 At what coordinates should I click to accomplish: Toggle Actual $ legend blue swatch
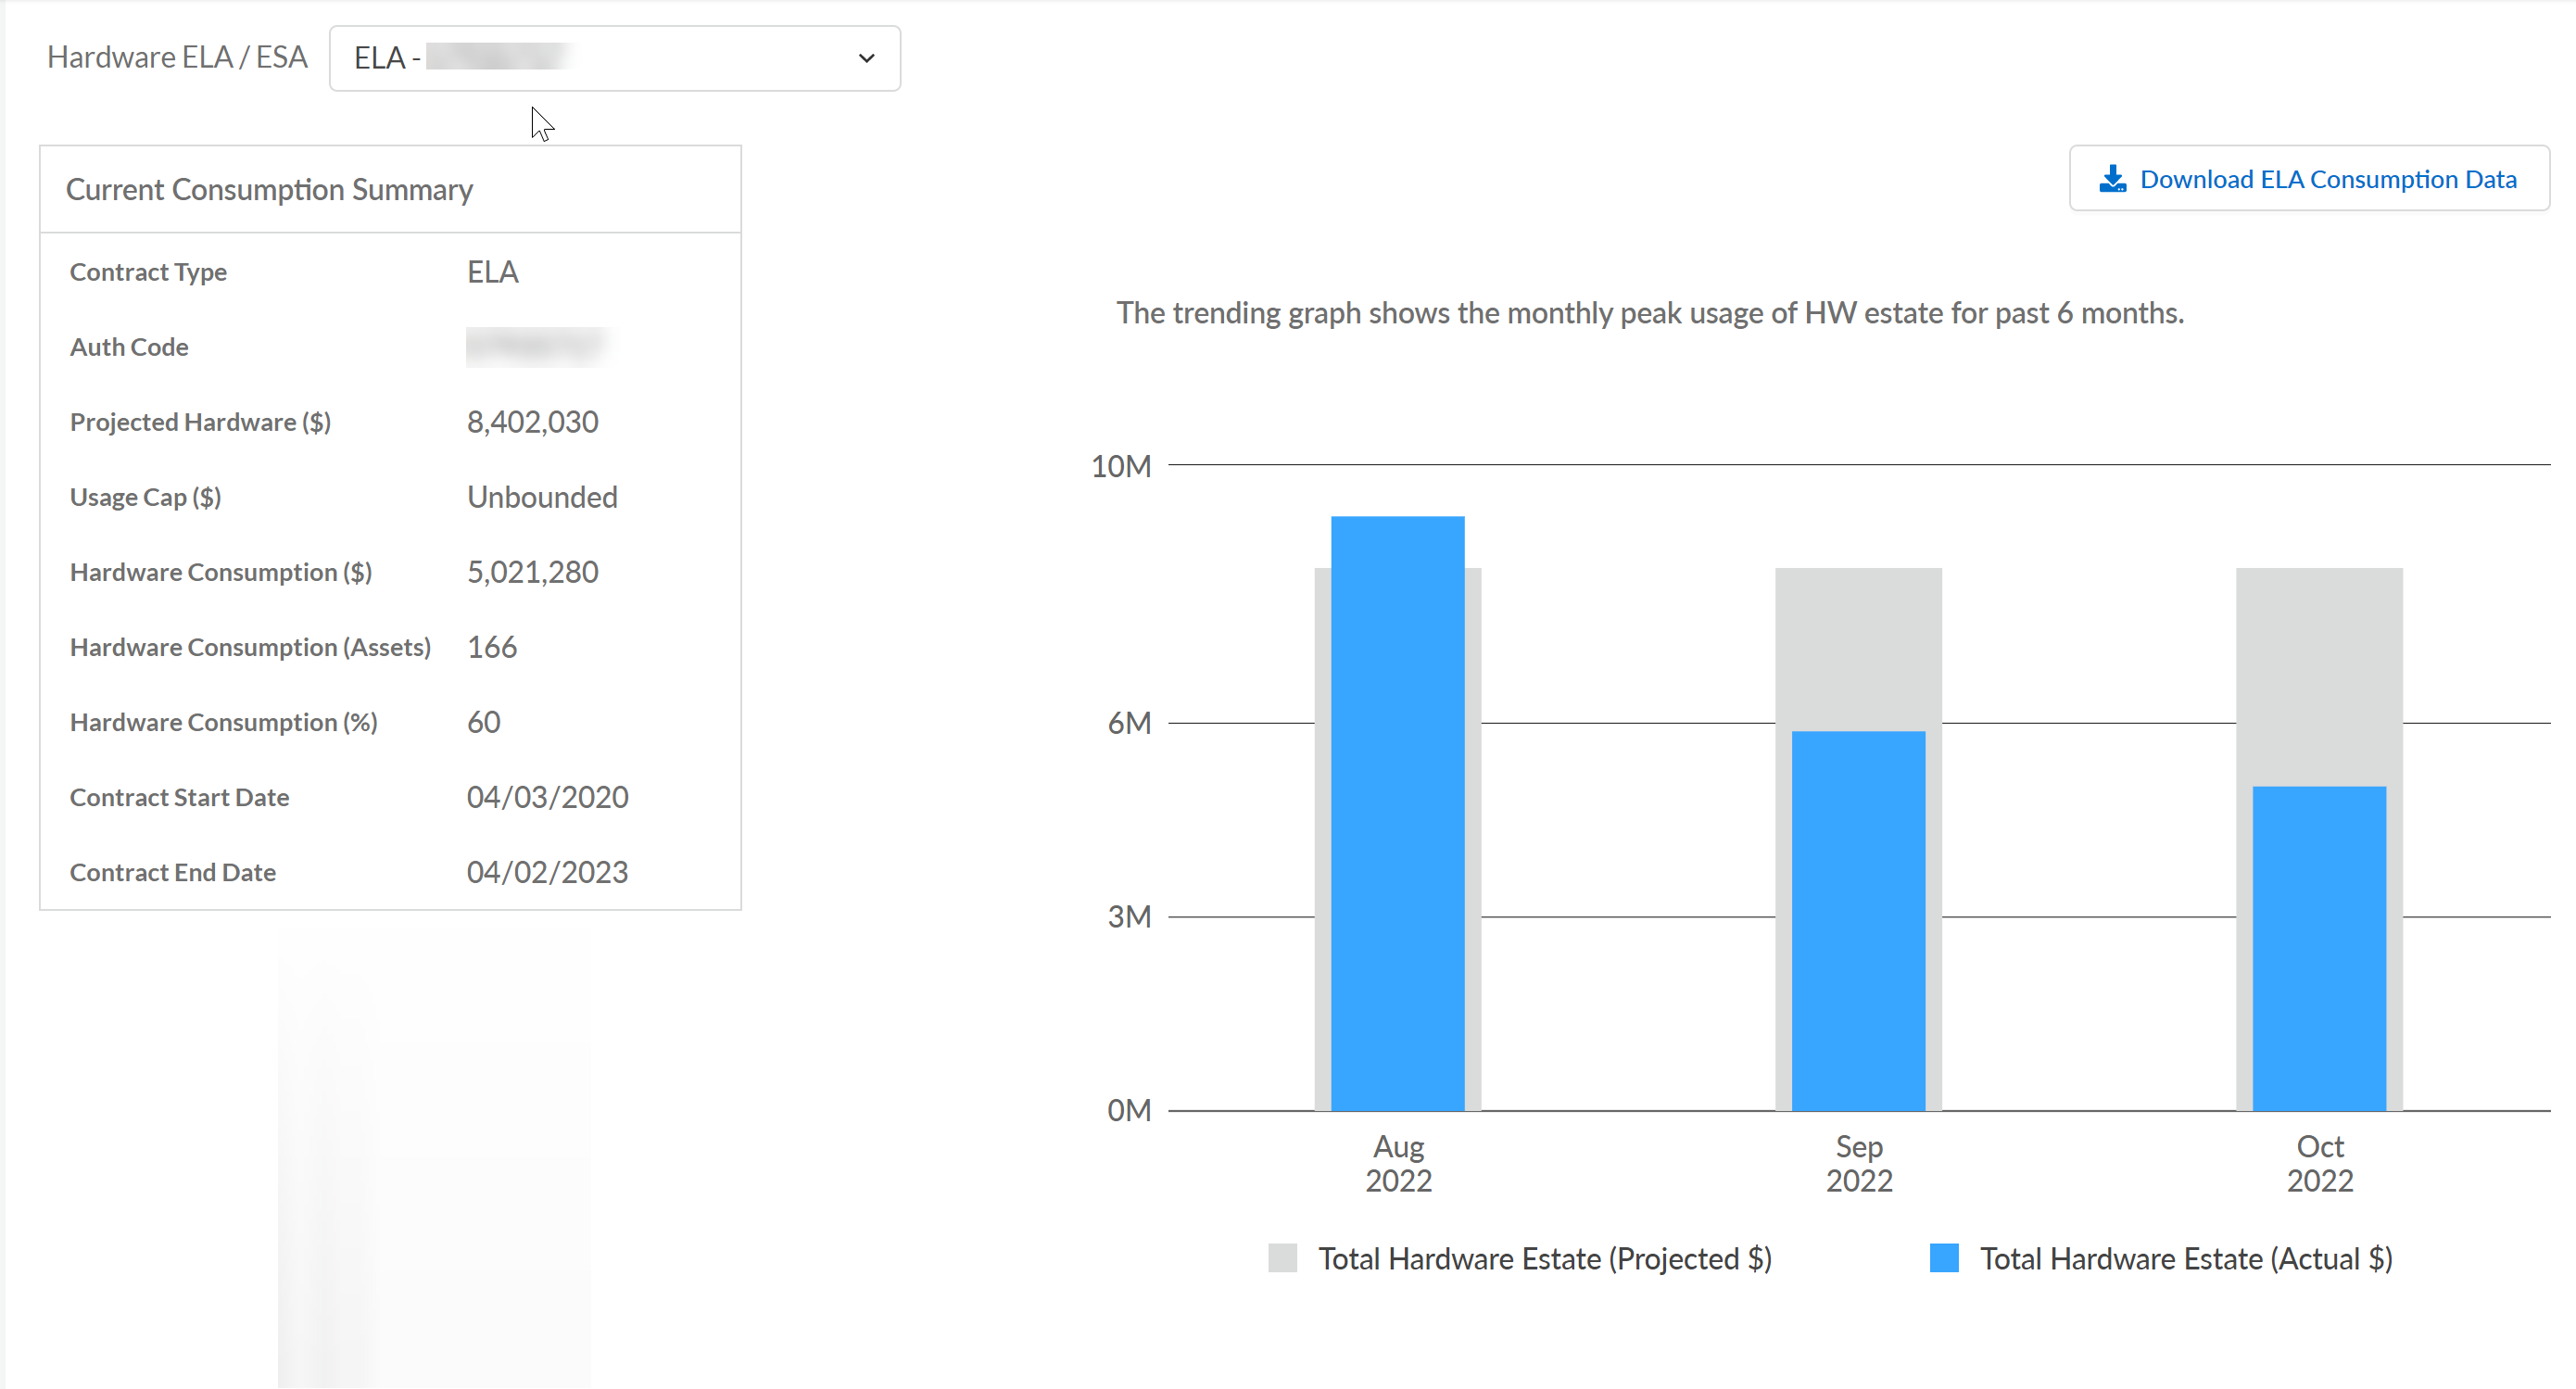coord(1943,1258)
